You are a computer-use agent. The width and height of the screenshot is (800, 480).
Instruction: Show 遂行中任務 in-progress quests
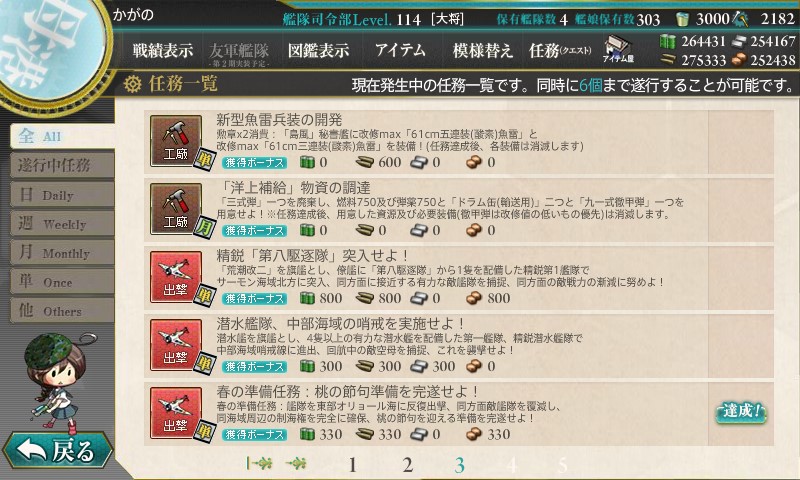(62, 165)
